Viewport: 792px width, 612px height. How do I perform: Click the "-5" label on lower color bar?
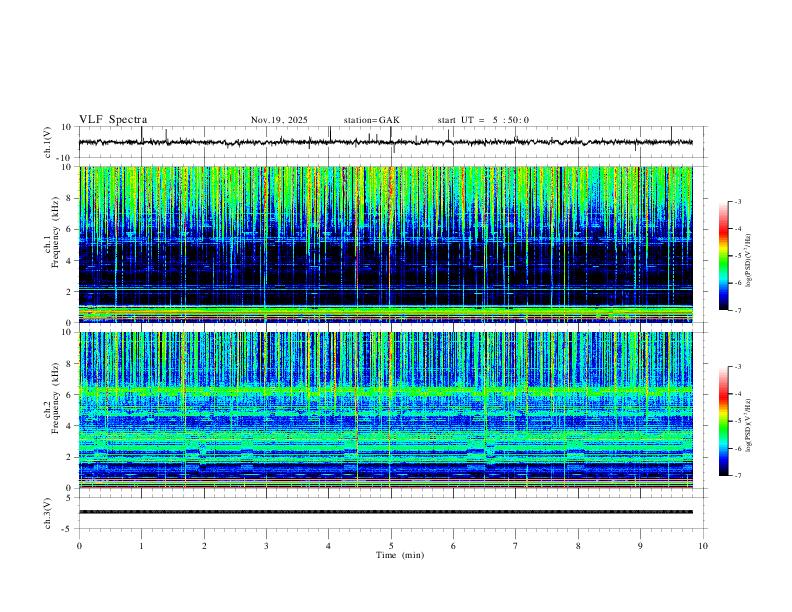tap(737, 421)
